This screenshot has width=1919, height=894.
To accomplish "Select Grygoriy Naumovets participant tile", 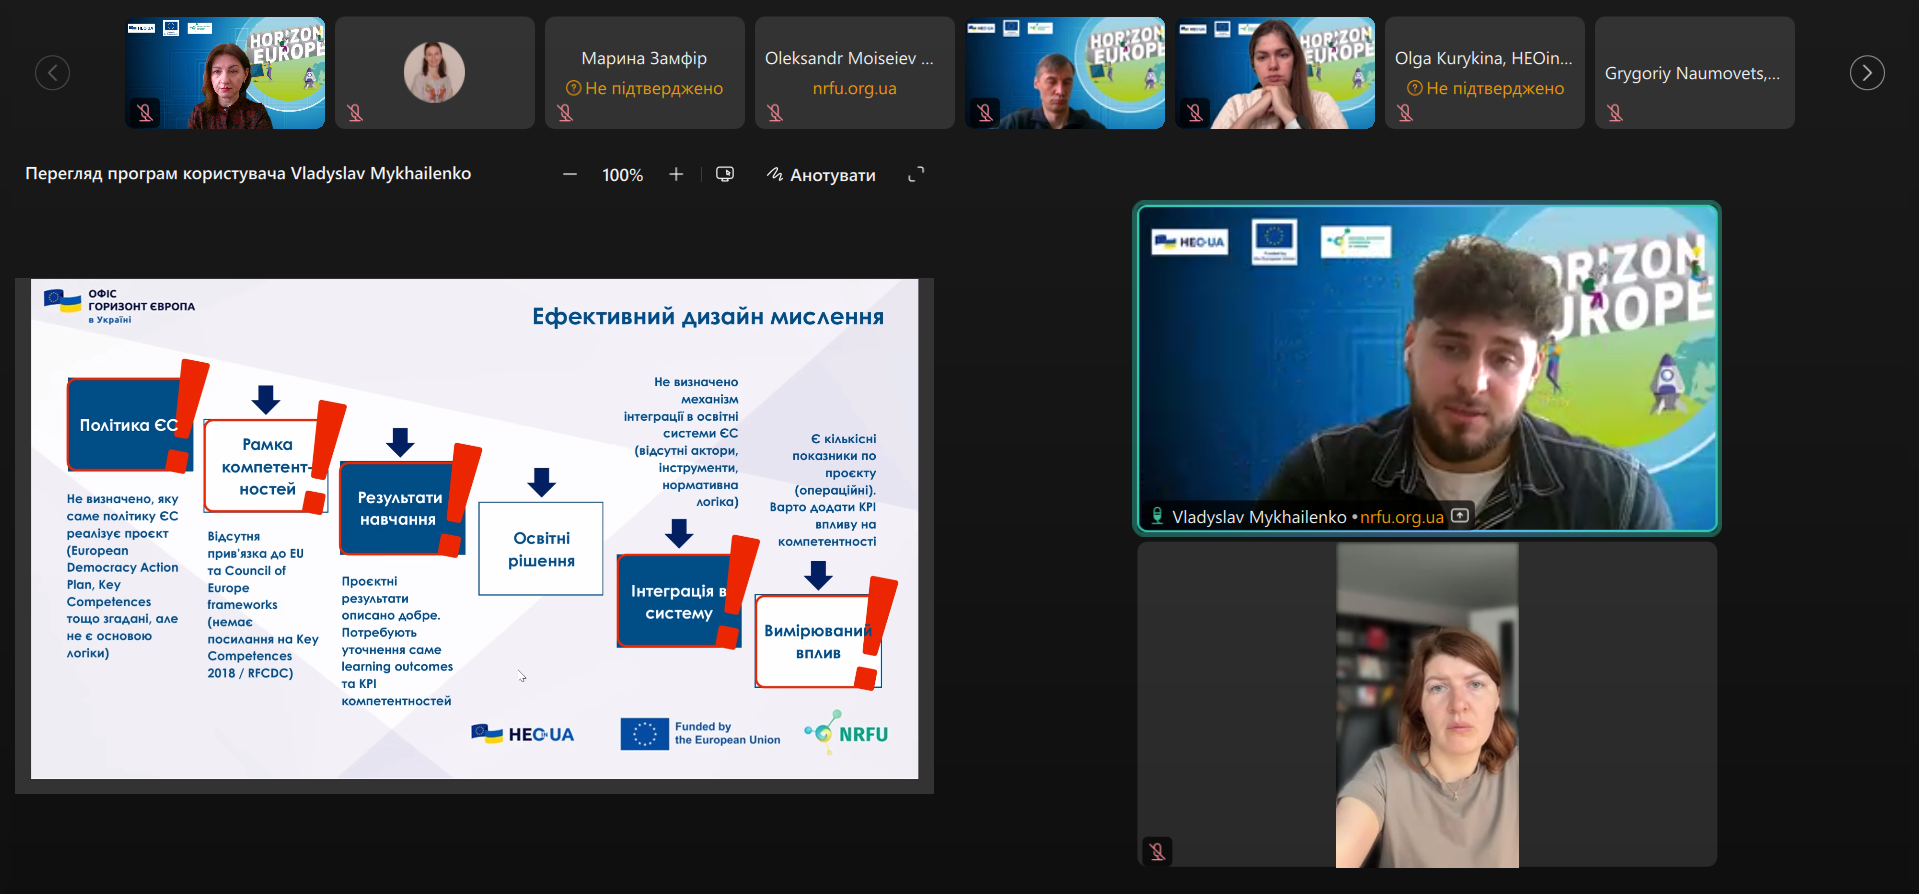I will point(1692,73).
